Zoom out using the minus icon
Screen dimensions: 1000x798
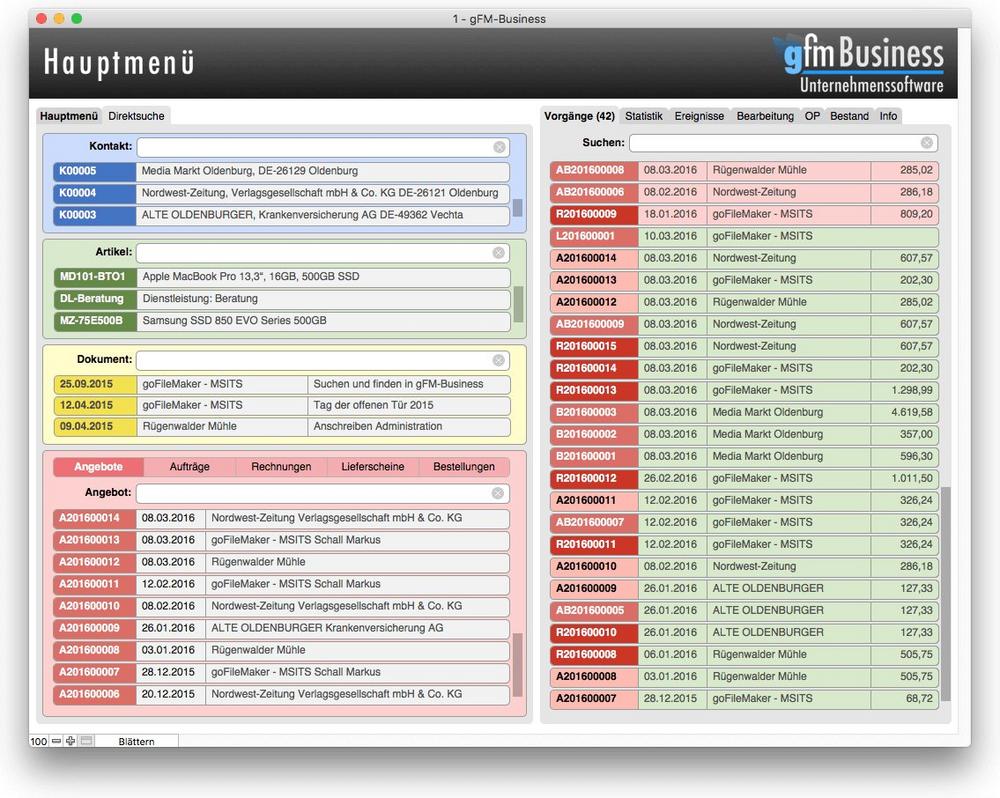tap(56, 741)
